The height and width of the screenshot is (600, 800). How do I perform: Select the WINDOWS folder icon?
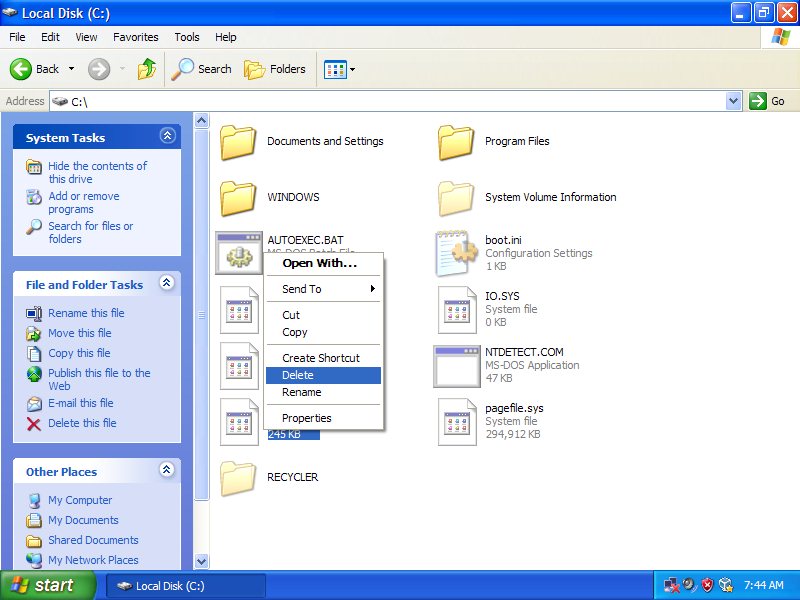[238, 198]
